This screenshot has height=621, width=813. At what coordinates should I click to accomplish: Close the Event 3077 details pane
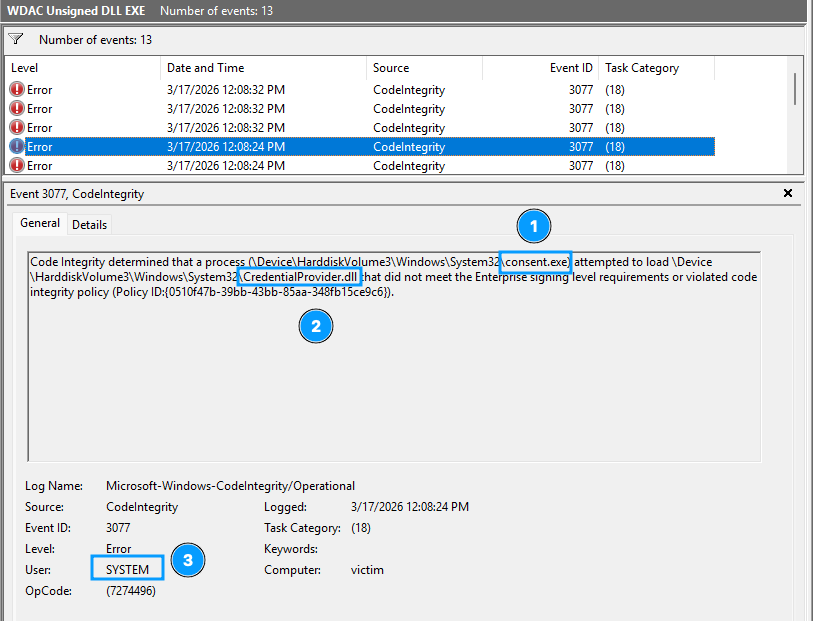point(787,193)
